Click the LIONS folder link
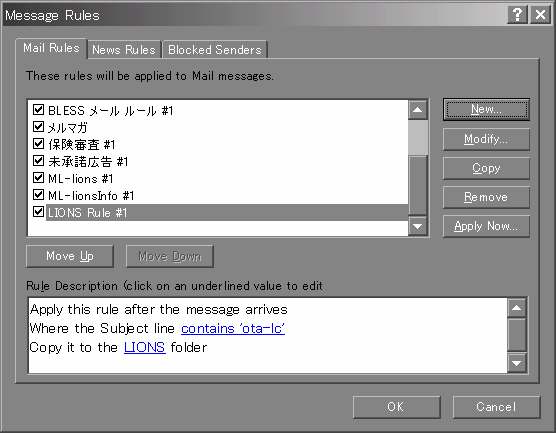 pyautogui.click(x=145, y=348)
